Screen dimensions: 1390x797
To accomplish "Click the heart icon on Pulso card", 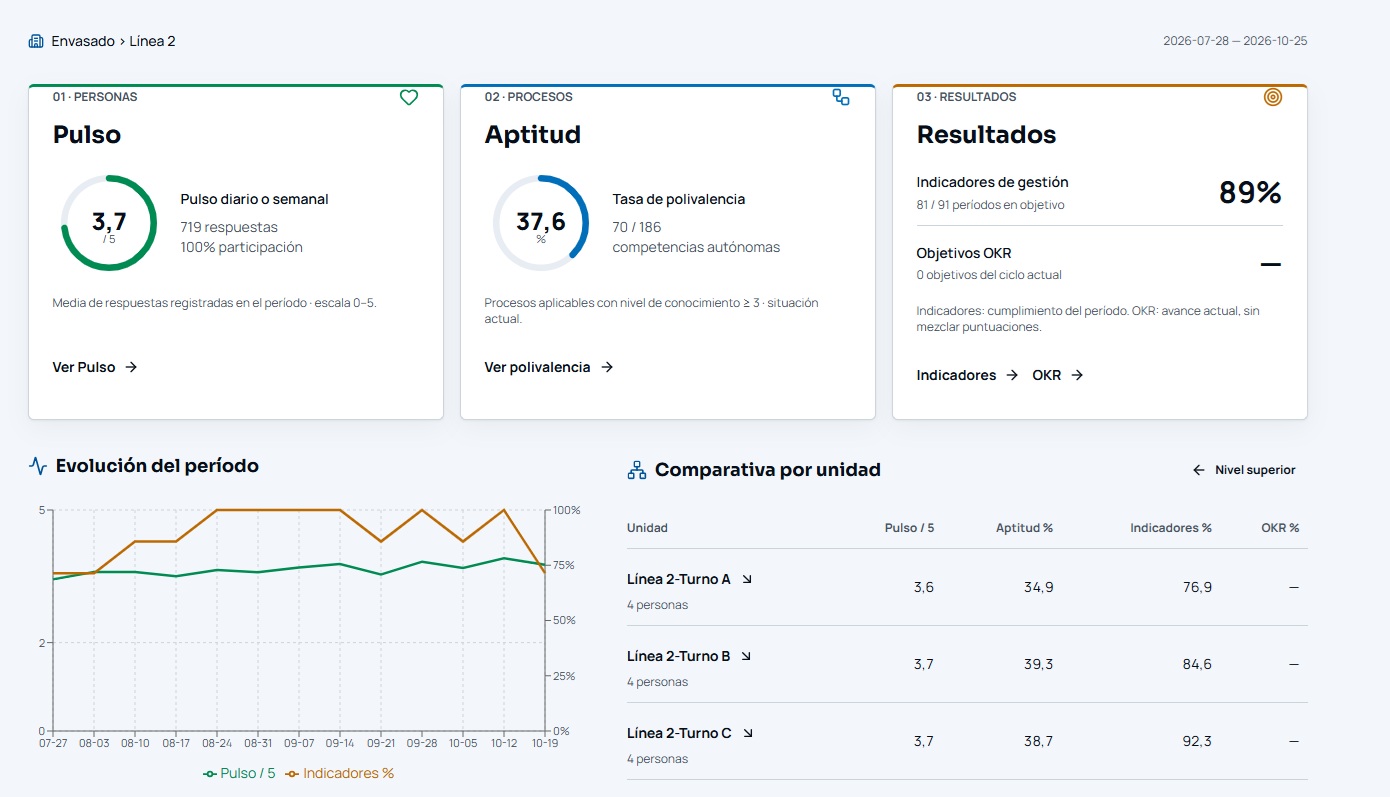I will [409, 97].
